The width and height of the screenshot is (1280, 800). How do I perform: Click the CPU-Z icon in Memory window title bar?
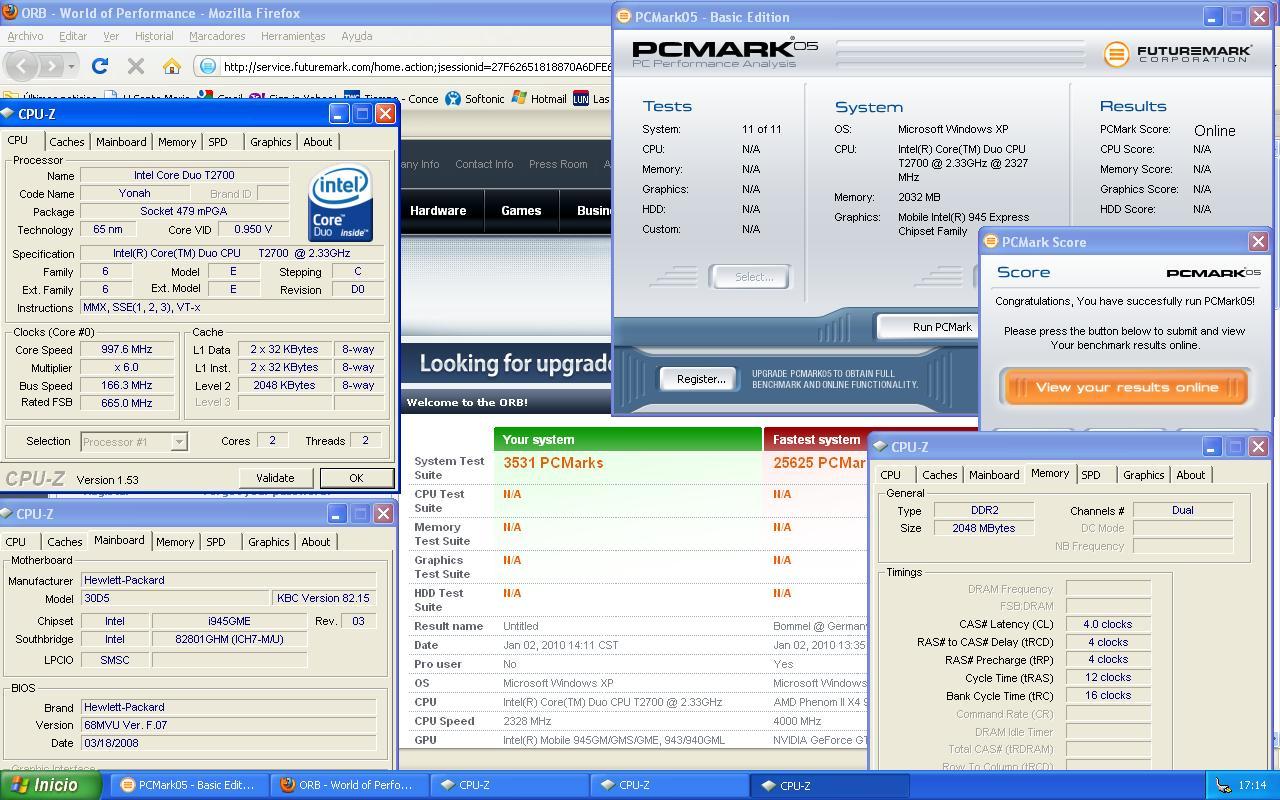[880, 447]
